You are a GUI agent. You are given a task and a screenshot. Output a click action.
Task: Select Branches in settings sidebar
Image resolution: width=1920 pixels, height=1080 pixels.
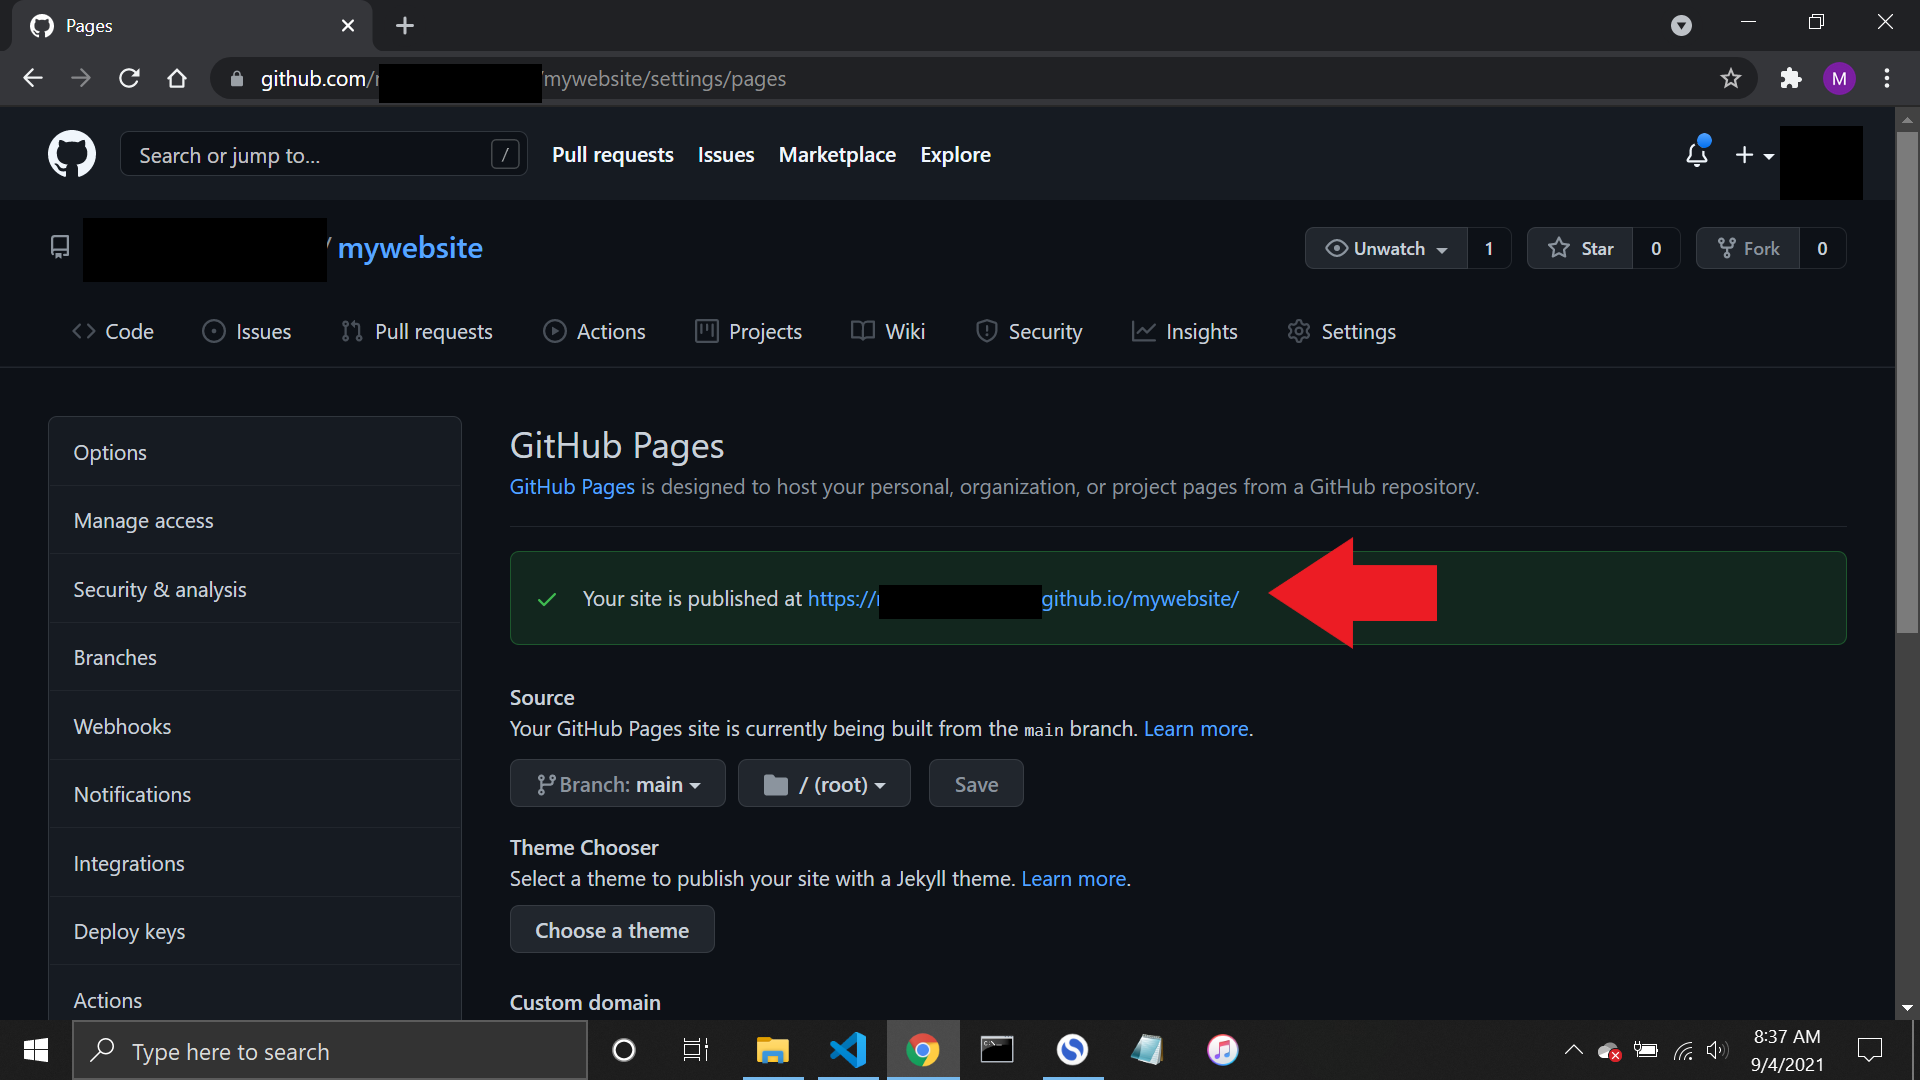point(255,657)
